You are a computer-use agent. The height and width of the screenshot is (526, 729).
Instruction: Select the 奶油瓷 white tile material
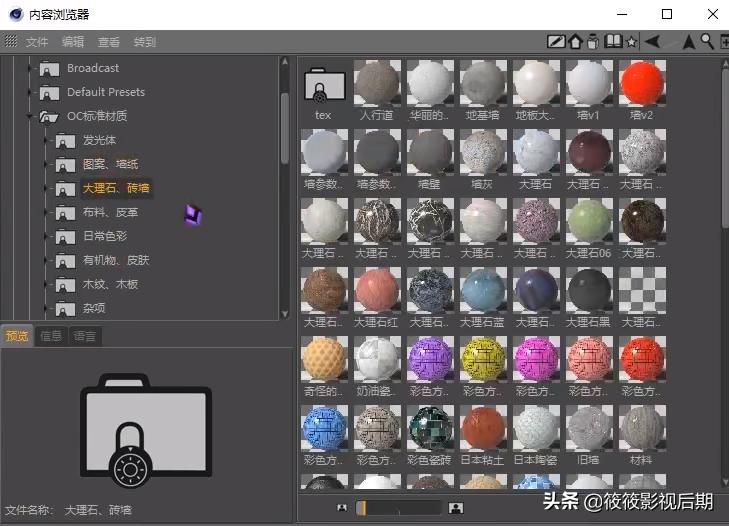tap(377, 359)
